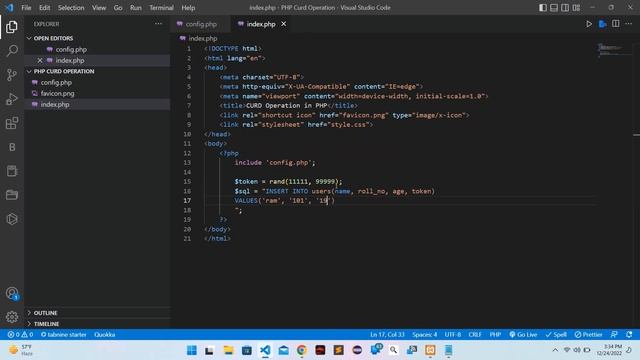640x360 pixels.
Task: Open Run and Debug view
Action: [12, 99]
